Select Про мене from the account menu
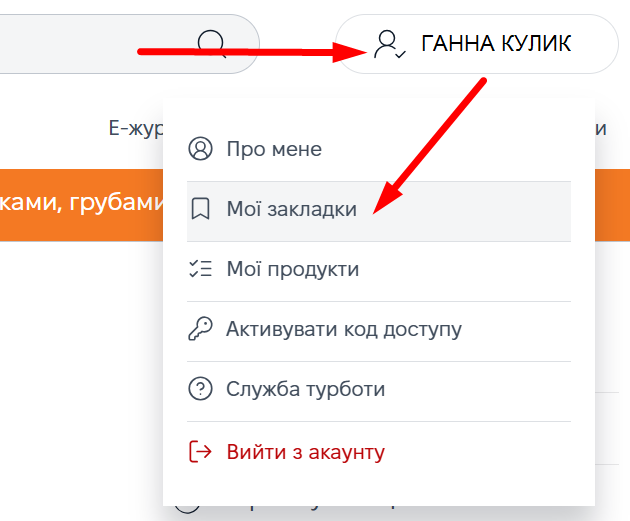Viewport: 630px width, 521px height. tap(274, 149)
